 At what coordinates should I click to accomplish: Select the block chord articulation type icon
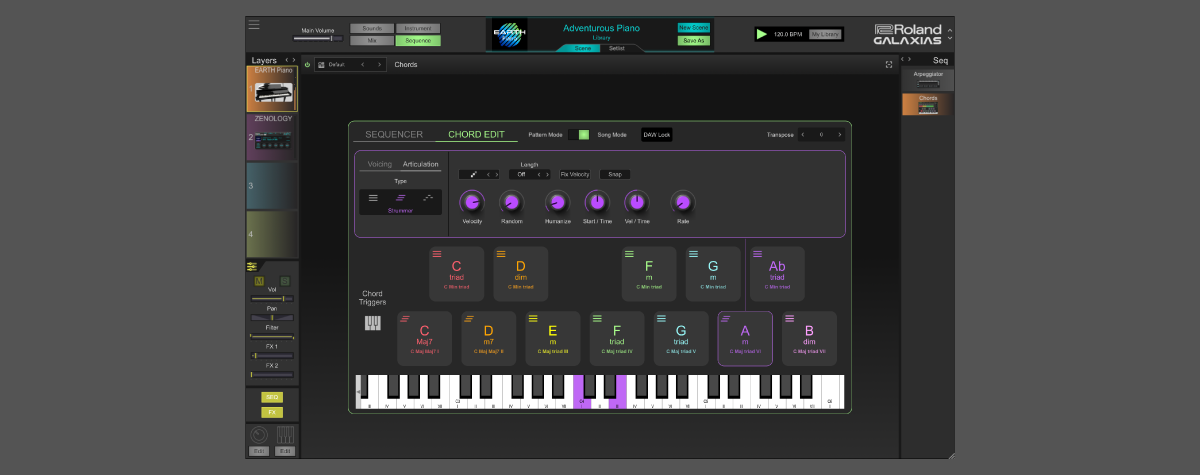(x=373, y=198)
